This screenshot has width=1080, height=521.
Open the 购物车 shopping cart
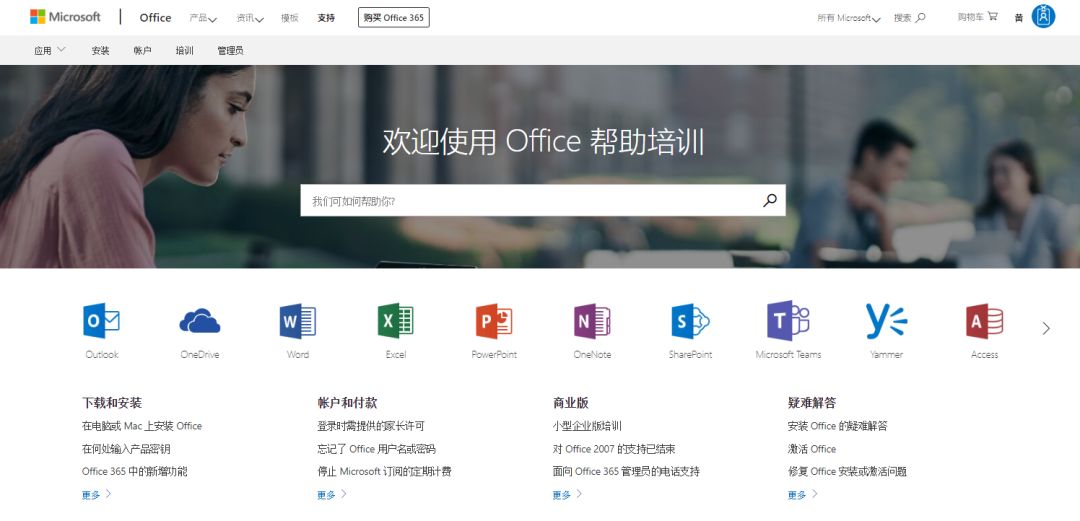[977, 17]
